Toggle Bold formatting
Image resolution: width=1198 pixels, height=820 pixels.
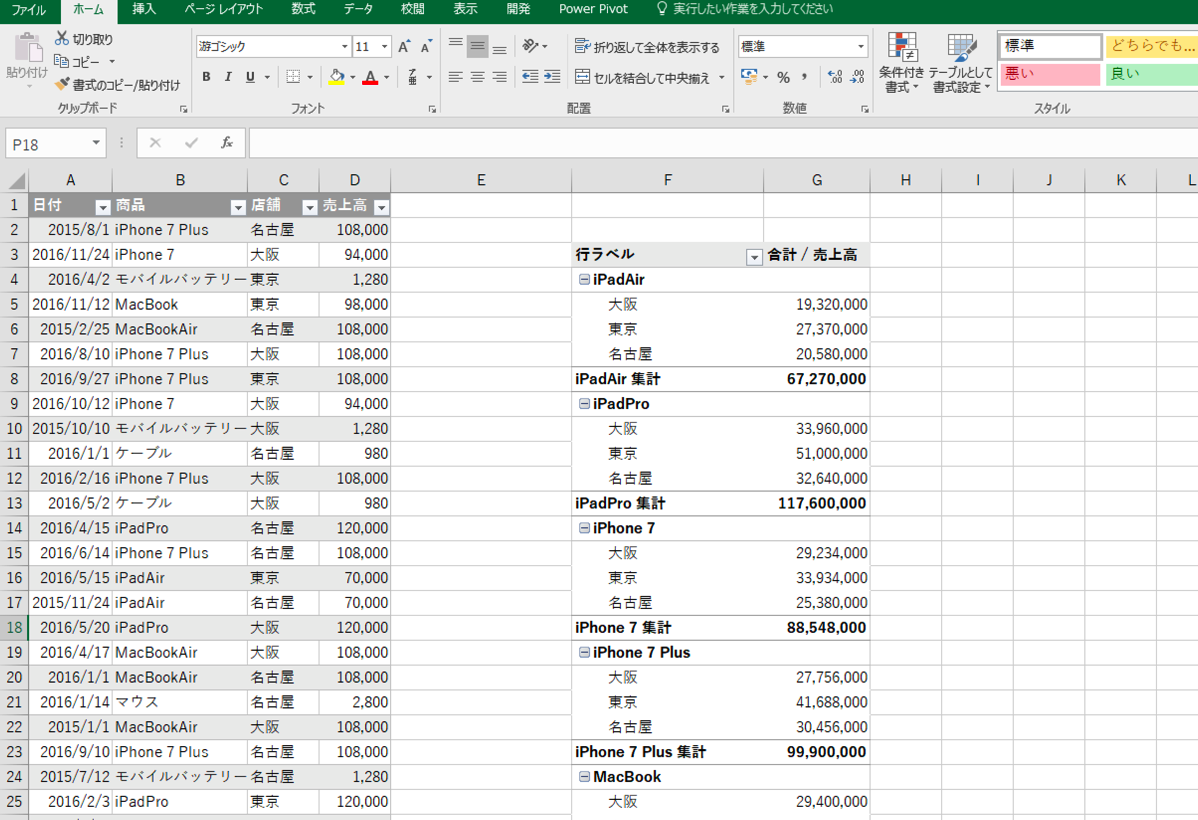[206, 77]
